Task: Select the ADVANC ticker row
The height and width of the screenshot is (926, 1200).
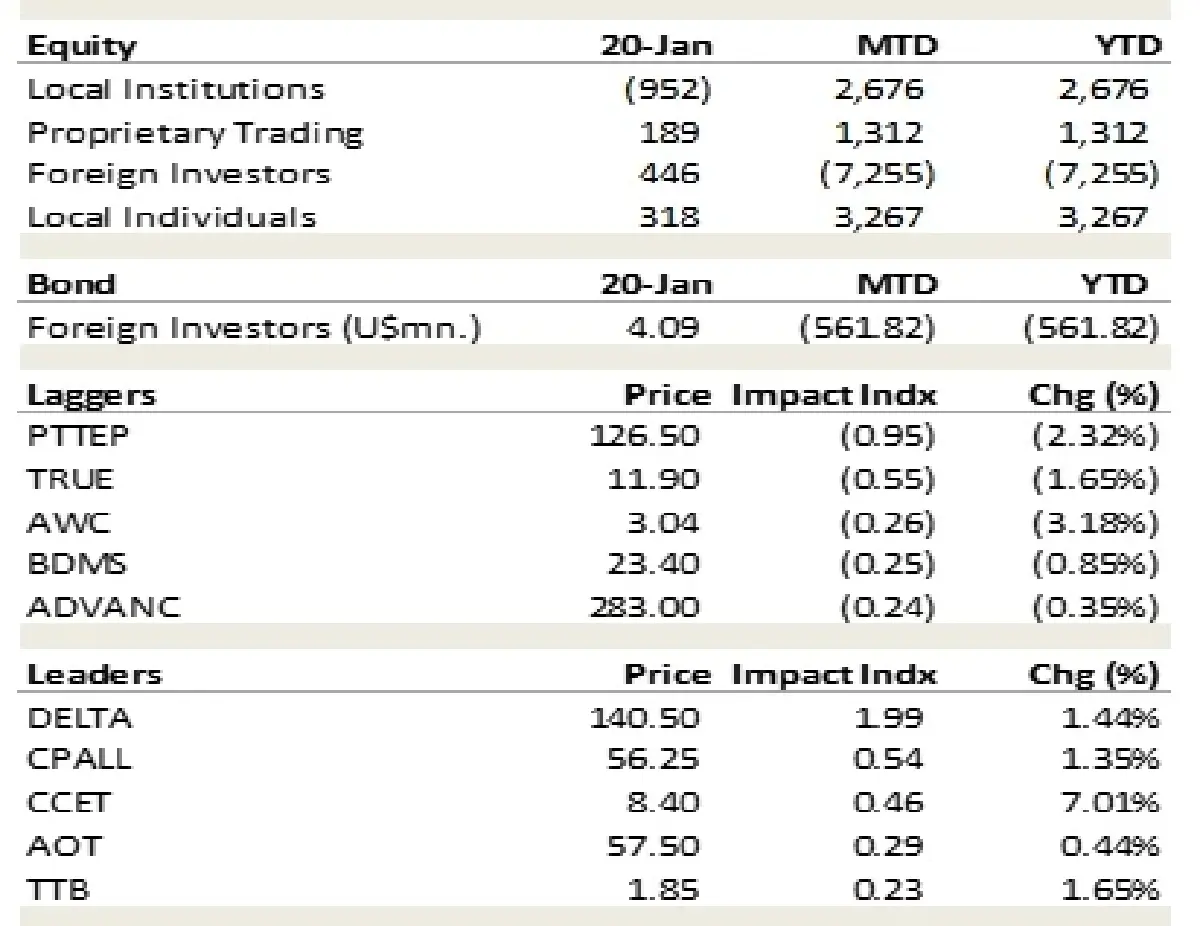Action: pos(104,607)
